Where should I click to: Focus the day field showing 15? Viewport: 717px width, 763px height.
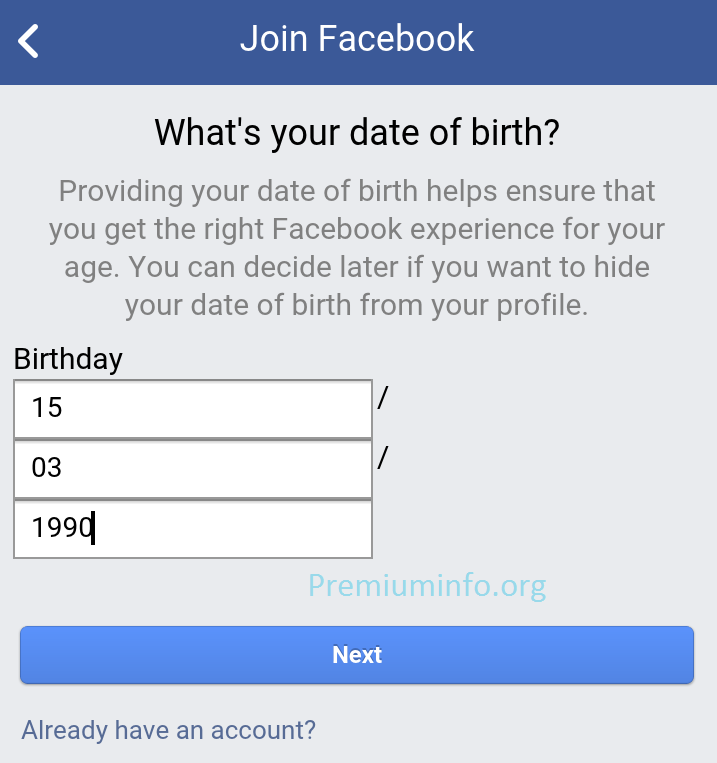[193, 409]
